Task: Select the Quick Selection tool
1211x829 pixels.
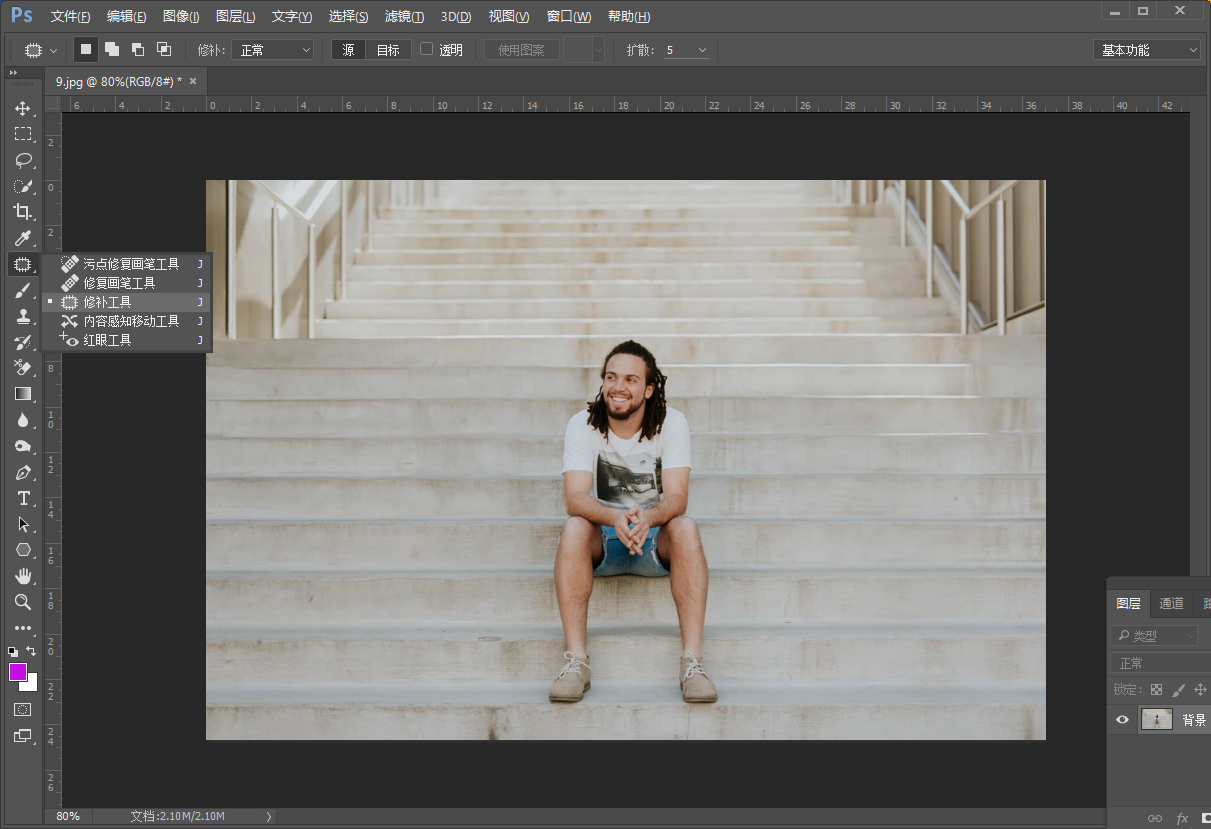Action: [x=22, y=186]
